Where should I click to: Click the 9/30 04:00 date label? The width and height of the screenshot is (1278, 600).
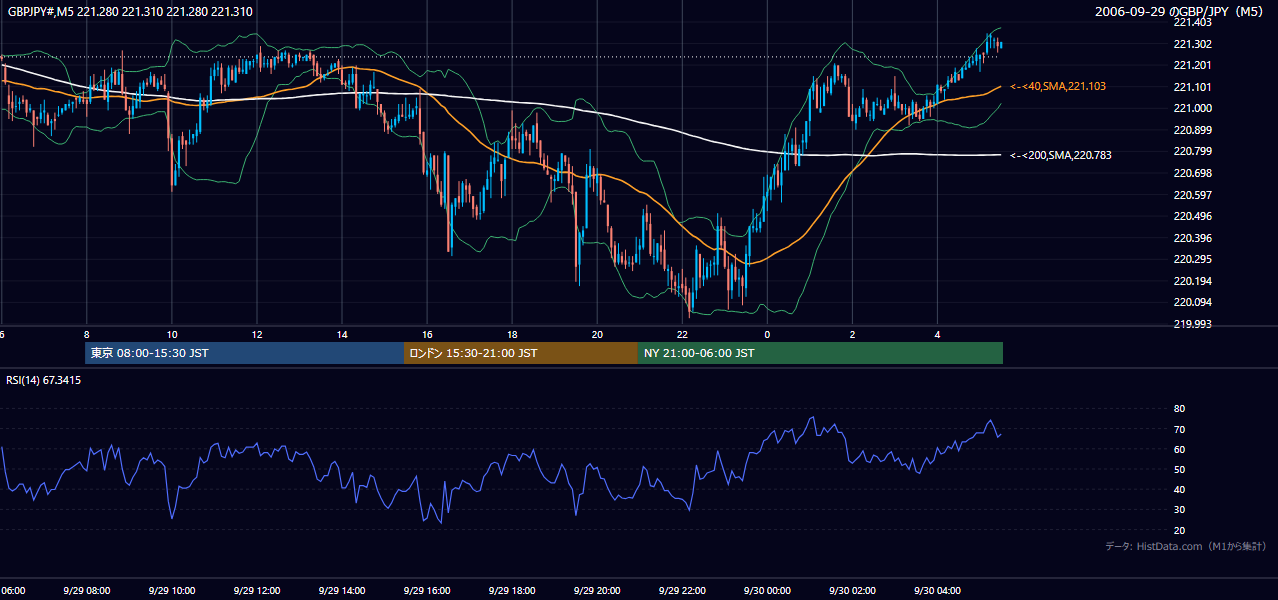click(x=937, y=591)
